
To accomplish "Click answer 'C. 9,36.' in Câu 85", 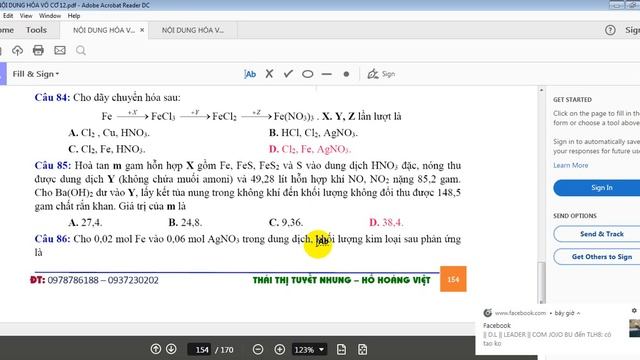I will tap(286, 222).
